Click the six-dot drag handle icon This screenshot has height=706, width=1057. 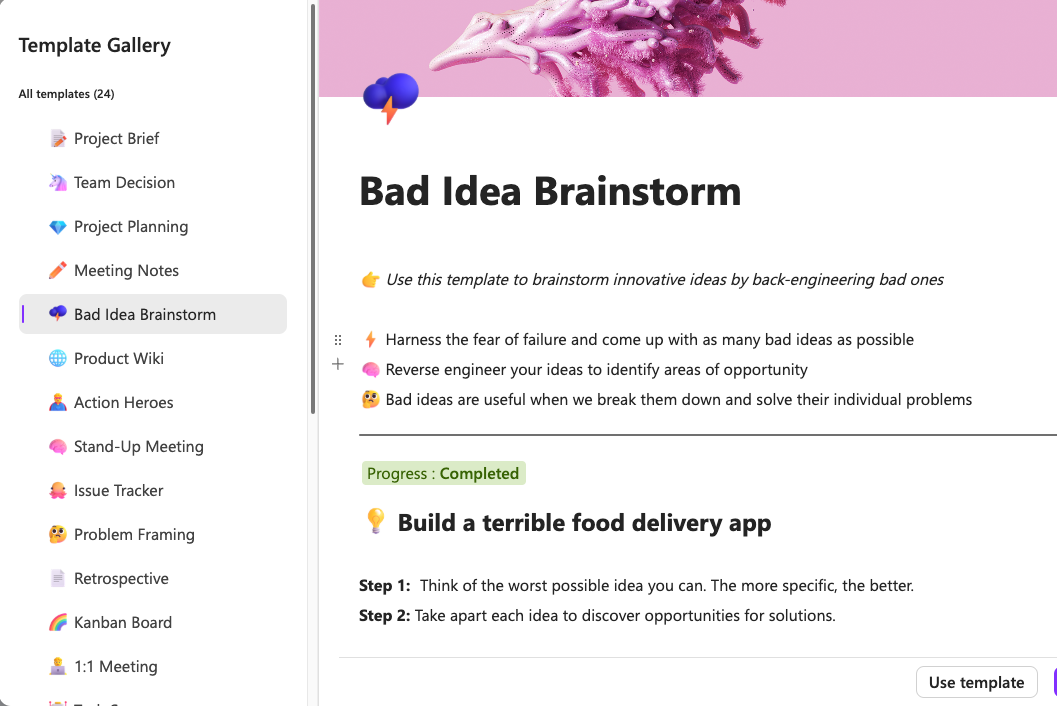(x=338, y=340)
